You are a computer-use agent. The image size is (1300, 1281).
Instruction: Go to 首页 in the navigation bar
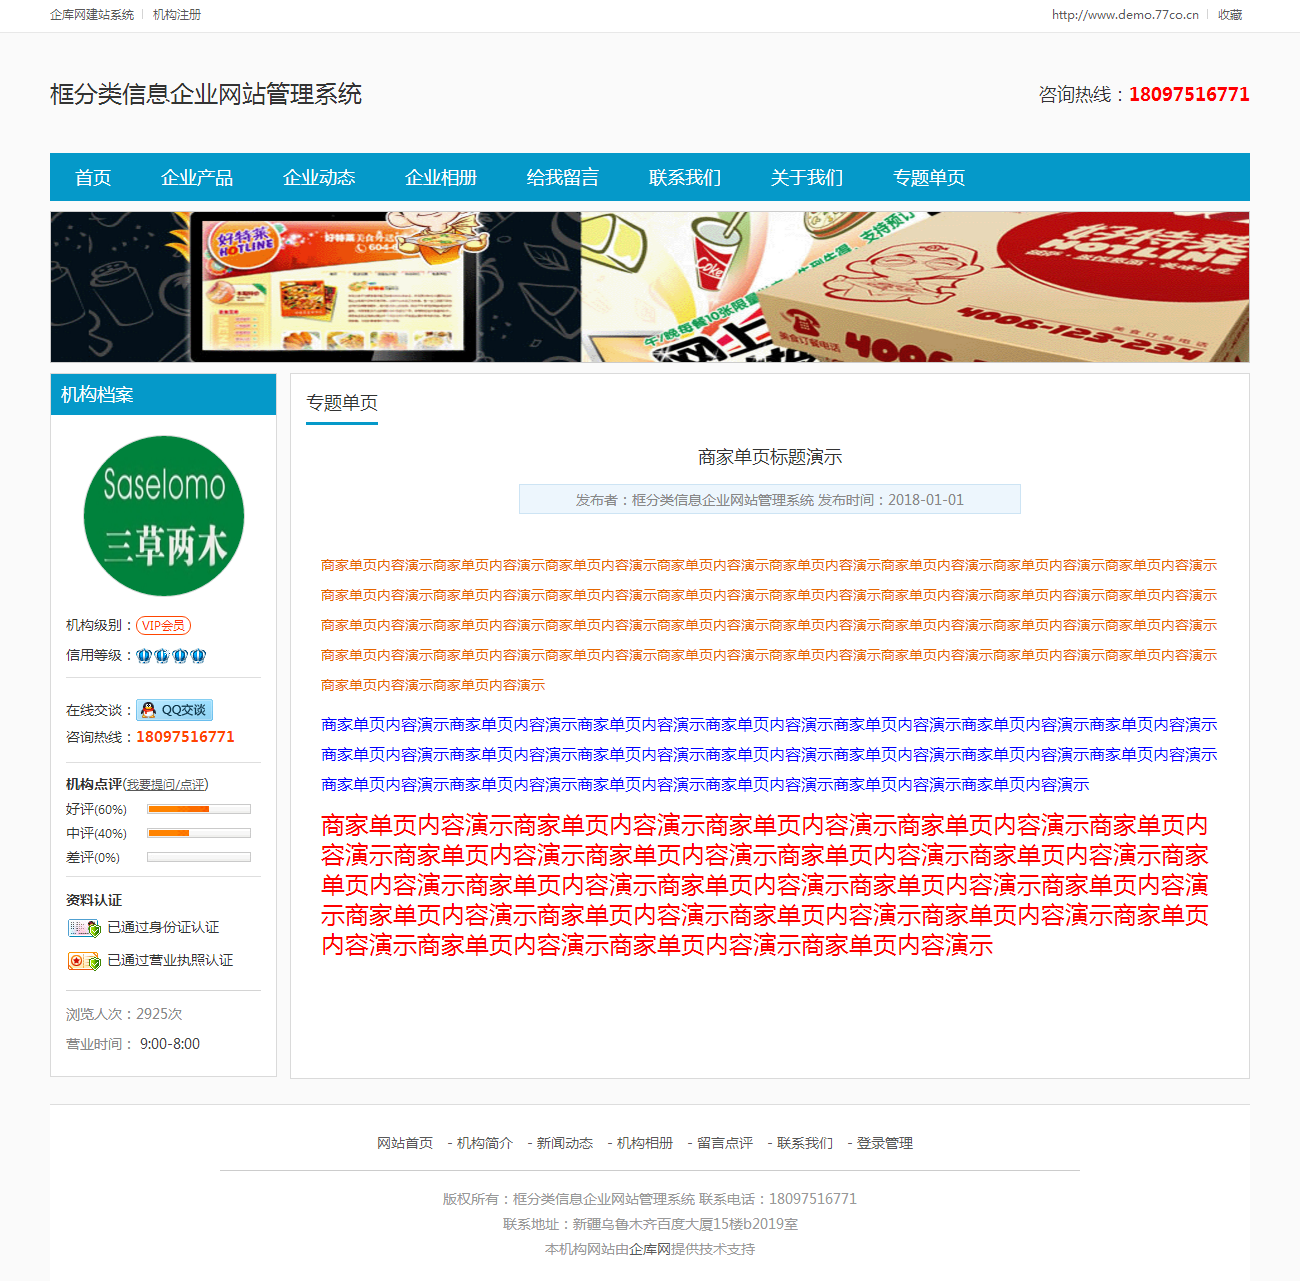[x=93, y=177]
